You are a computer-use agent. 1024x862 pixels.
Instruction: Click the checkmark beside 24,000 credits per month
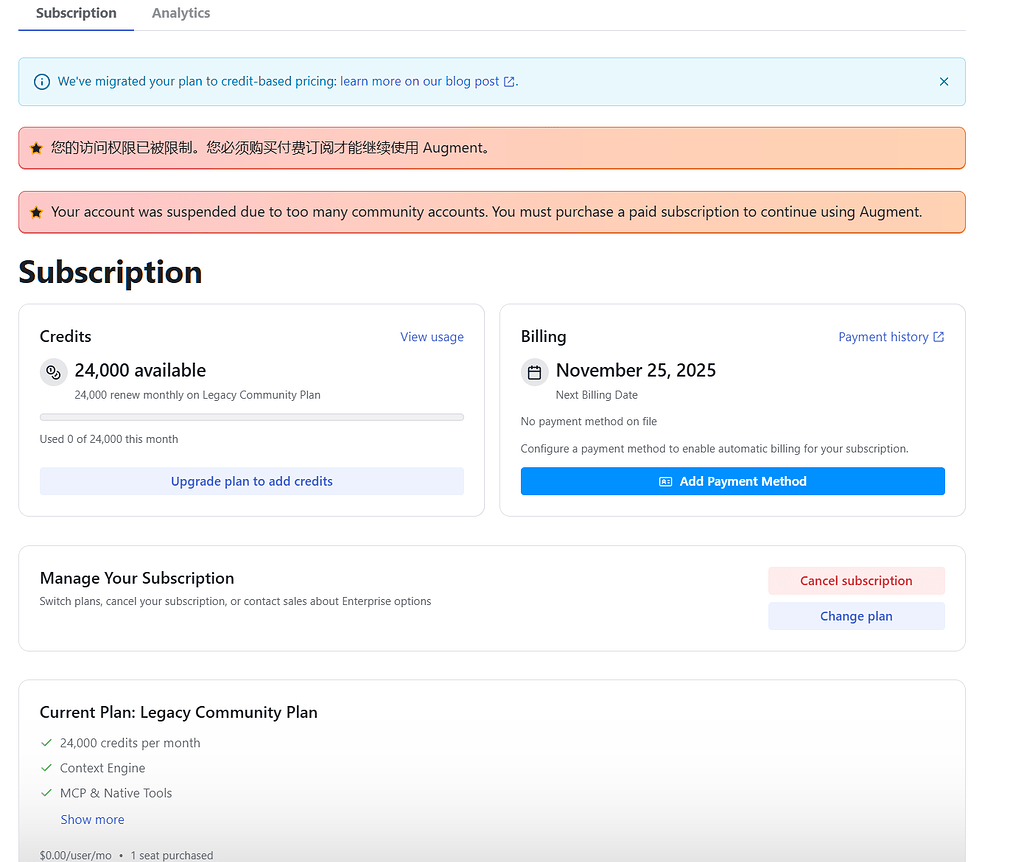46,742
